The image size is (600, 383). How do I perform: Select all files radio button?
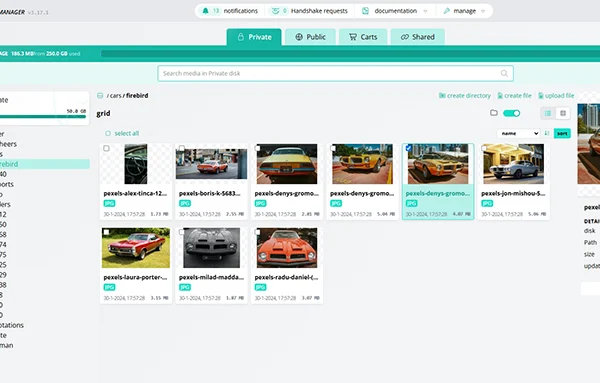[x=108, y=133]
